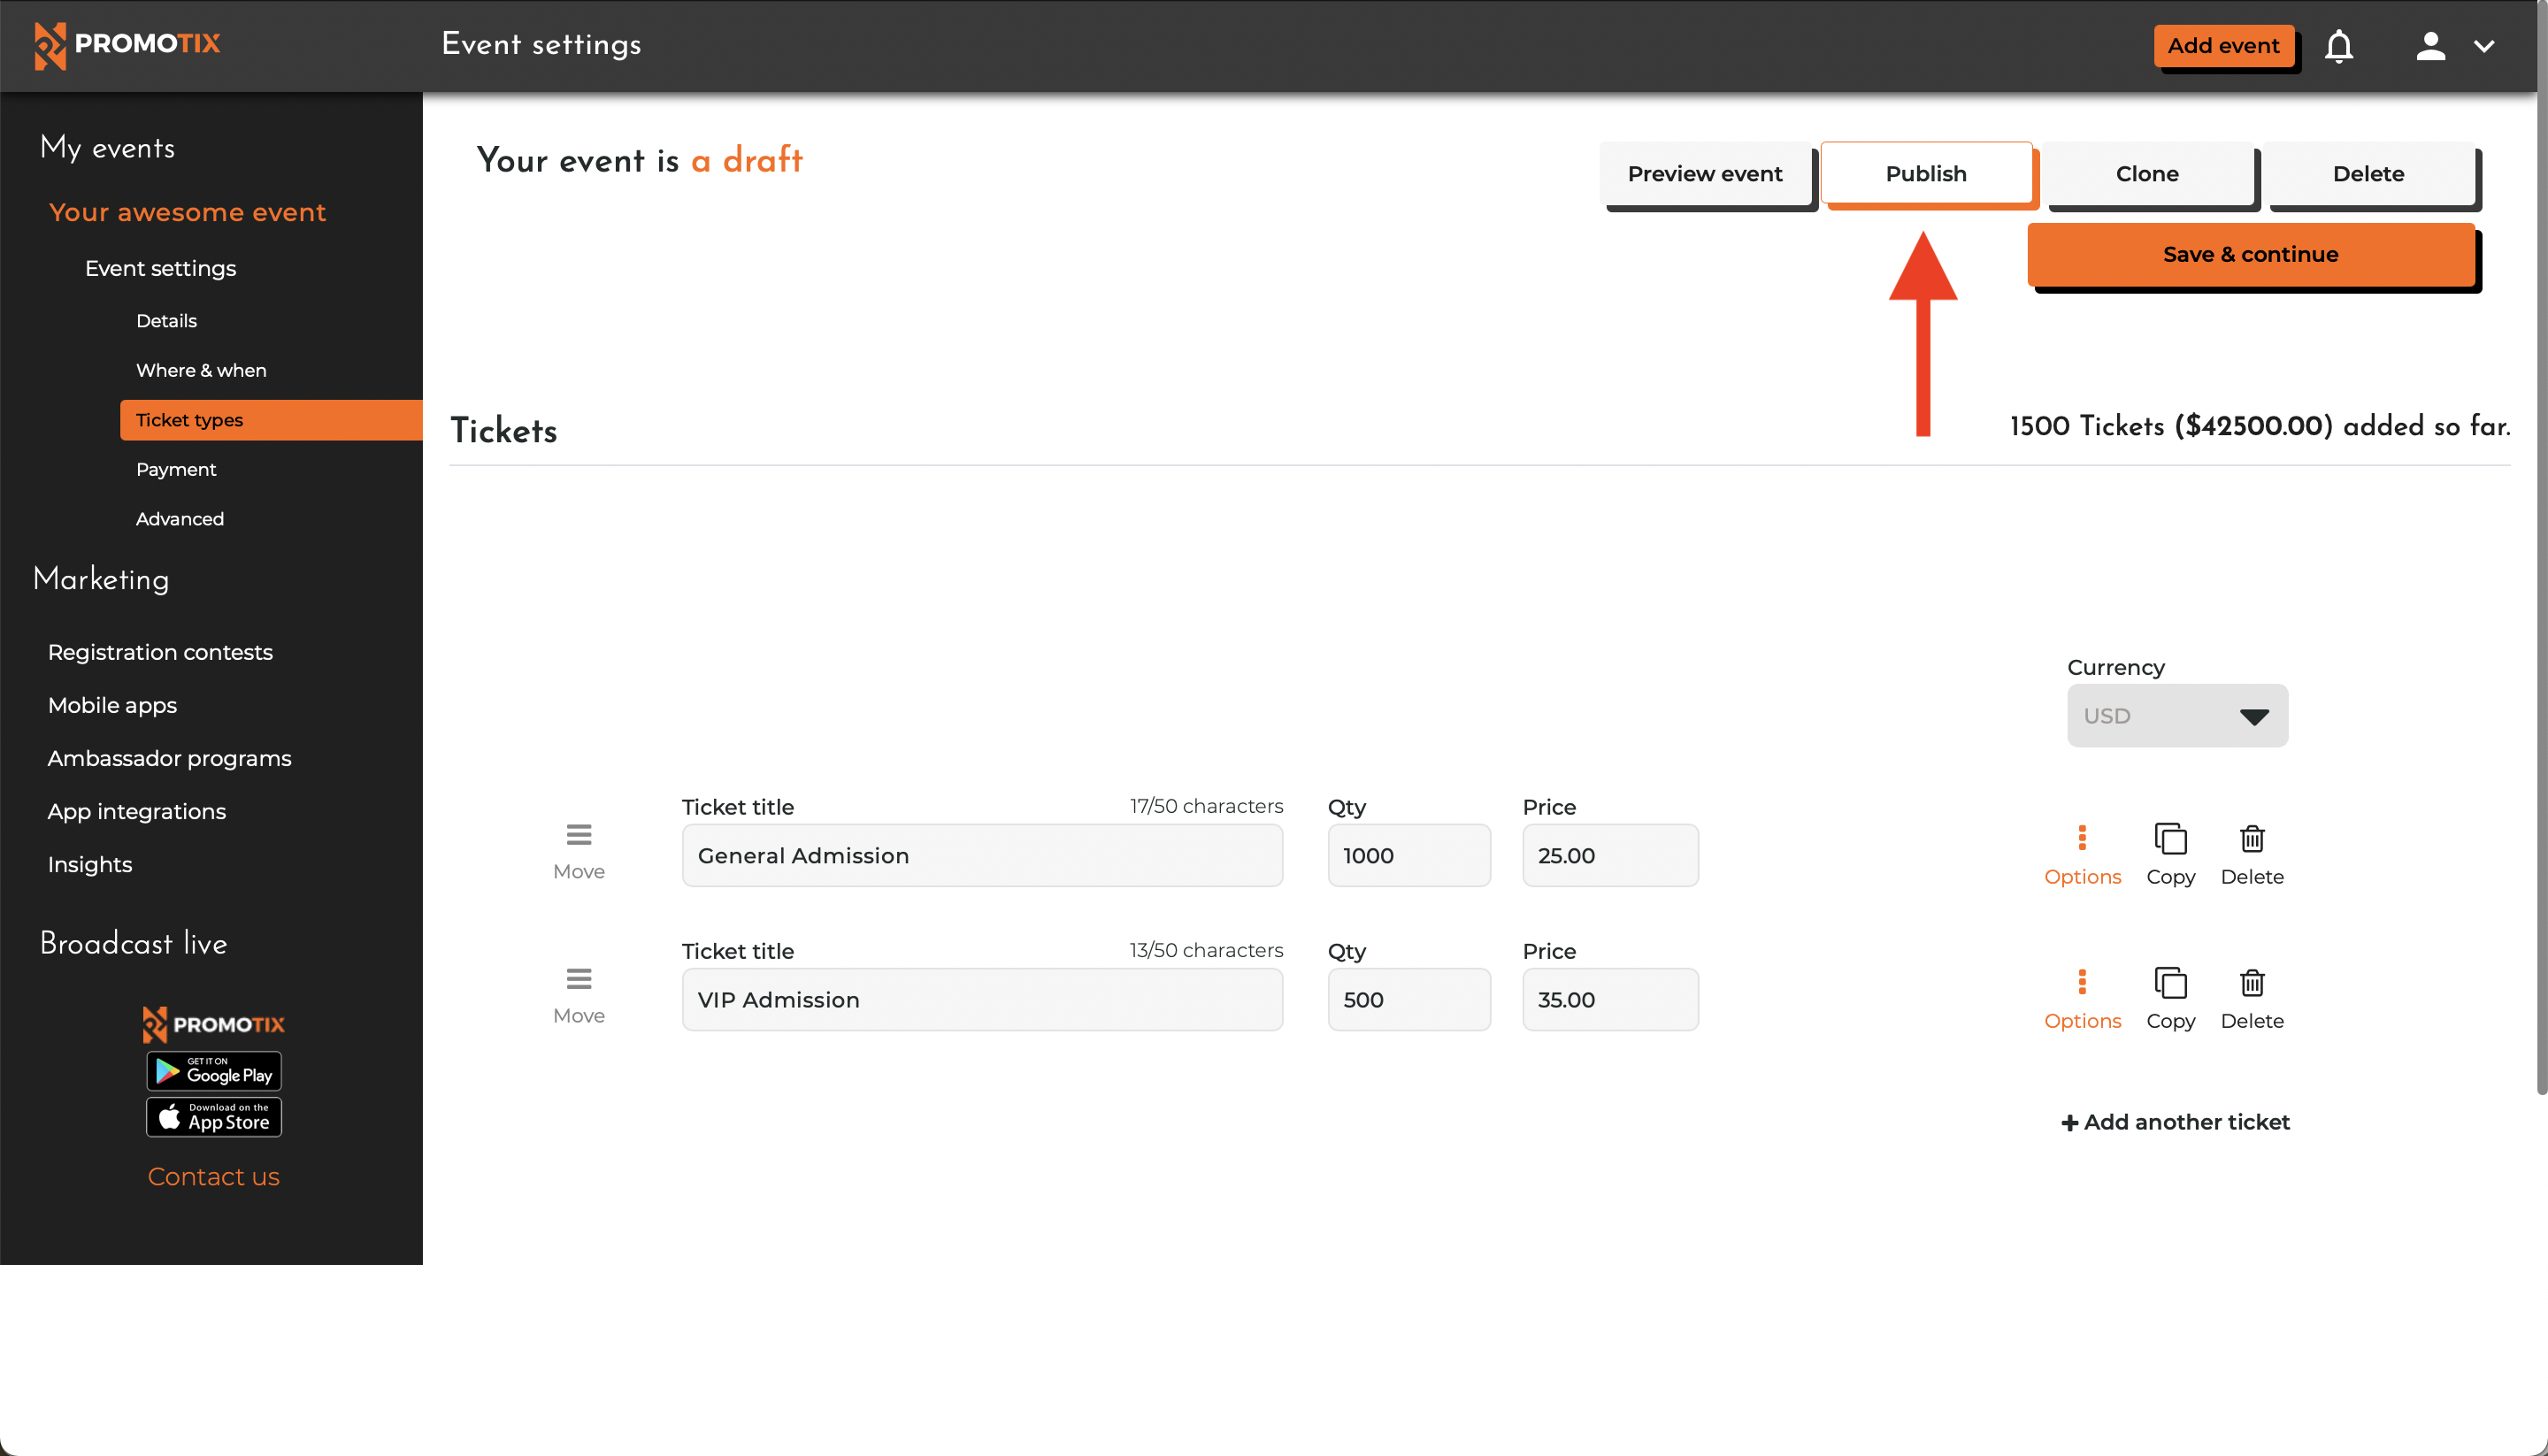Open notifications via the bell icon
Screen dimensions: 2548x1456
coord(2339,46)
